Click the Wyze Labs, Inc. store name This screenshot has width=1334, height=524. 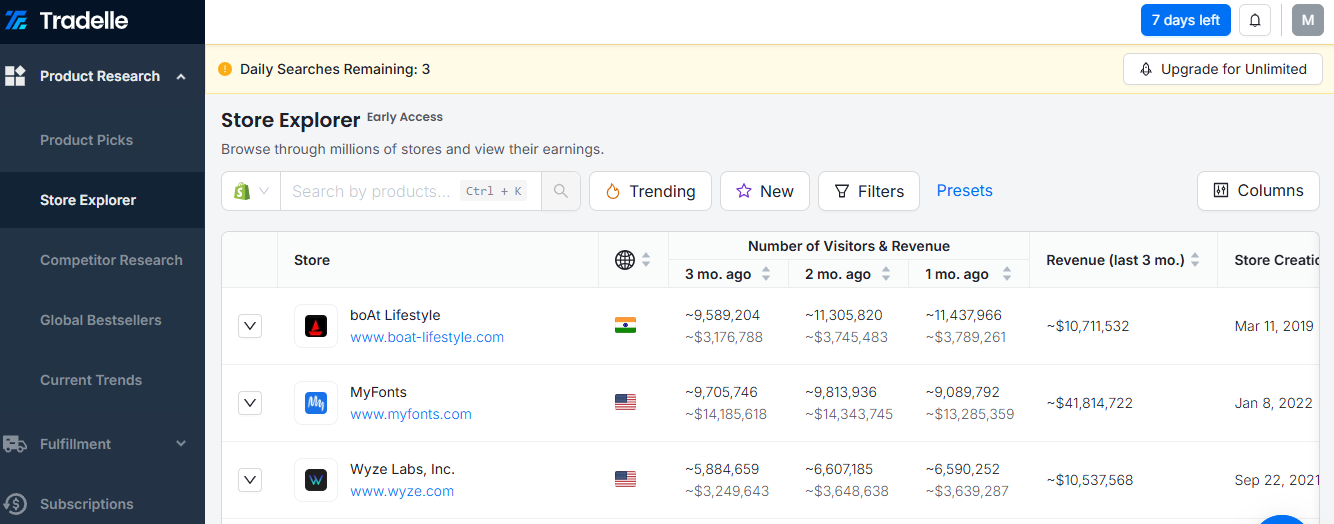402,469
